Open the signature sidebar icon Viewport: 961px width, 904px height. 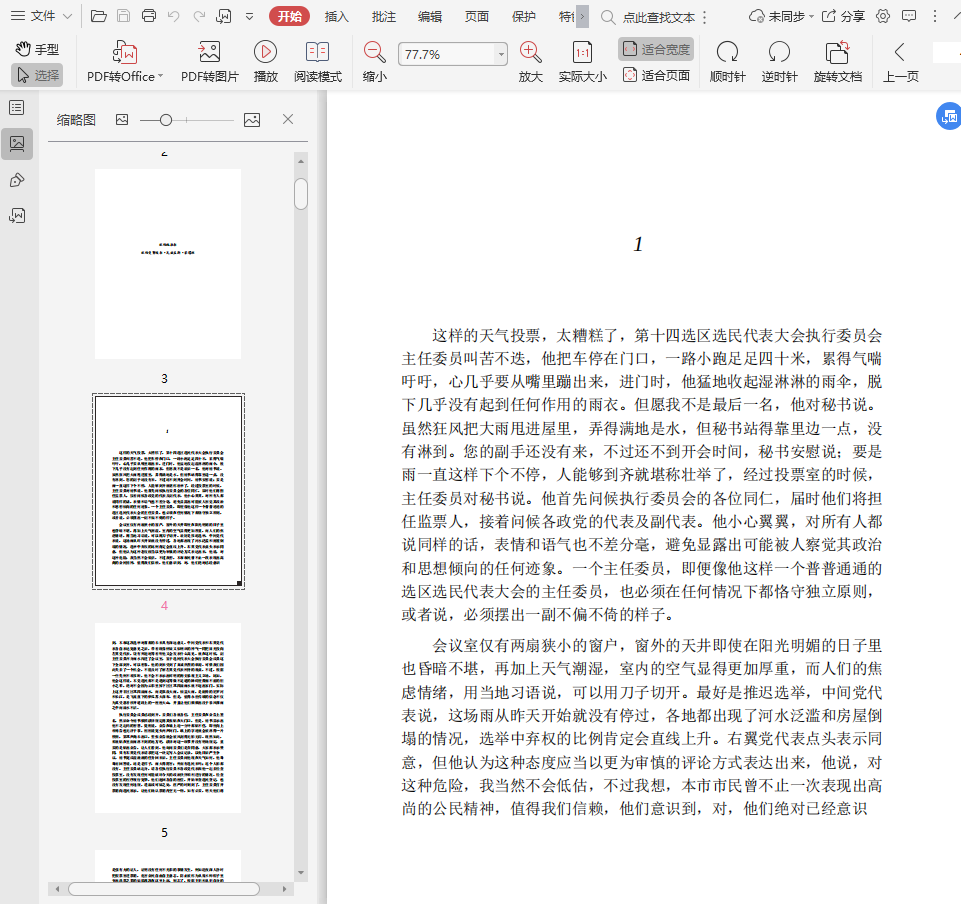click(x=17, y=216)
